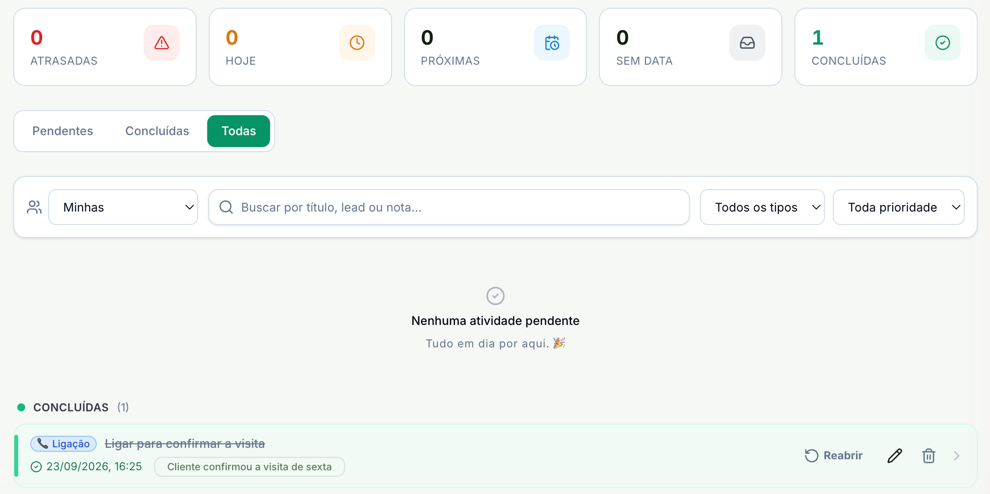Click the 23/09/2026, 16:25 date text
990x494 pixels.
(x=94, y=467)
